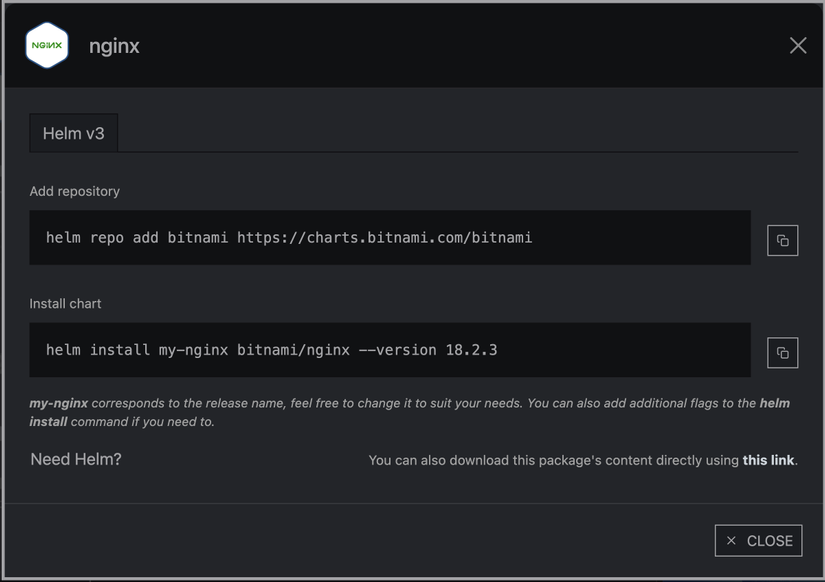Click the X close icon at top right
The width and height of the screenshot is (825, 582).
tap(797, 45)
